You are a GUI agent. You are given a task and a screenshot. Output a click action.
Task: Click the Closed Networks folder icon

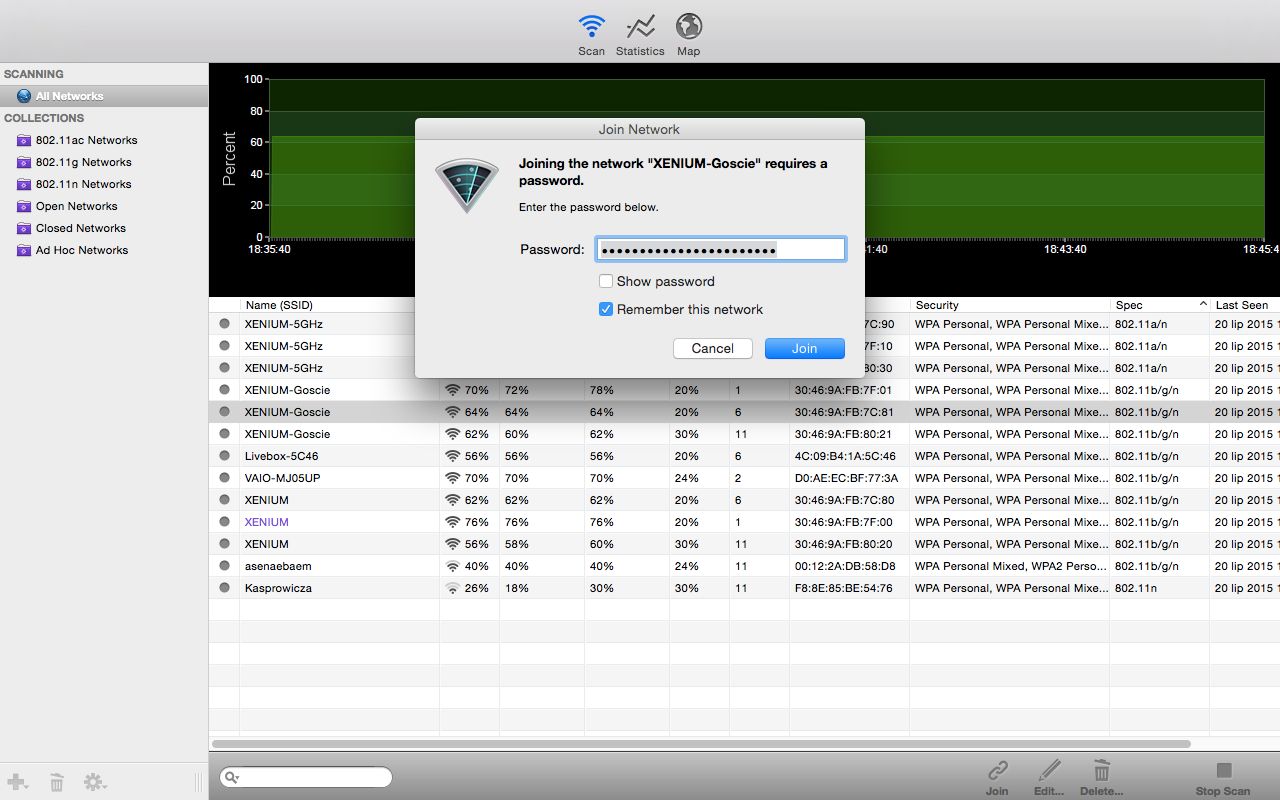(x=24, y=228)
